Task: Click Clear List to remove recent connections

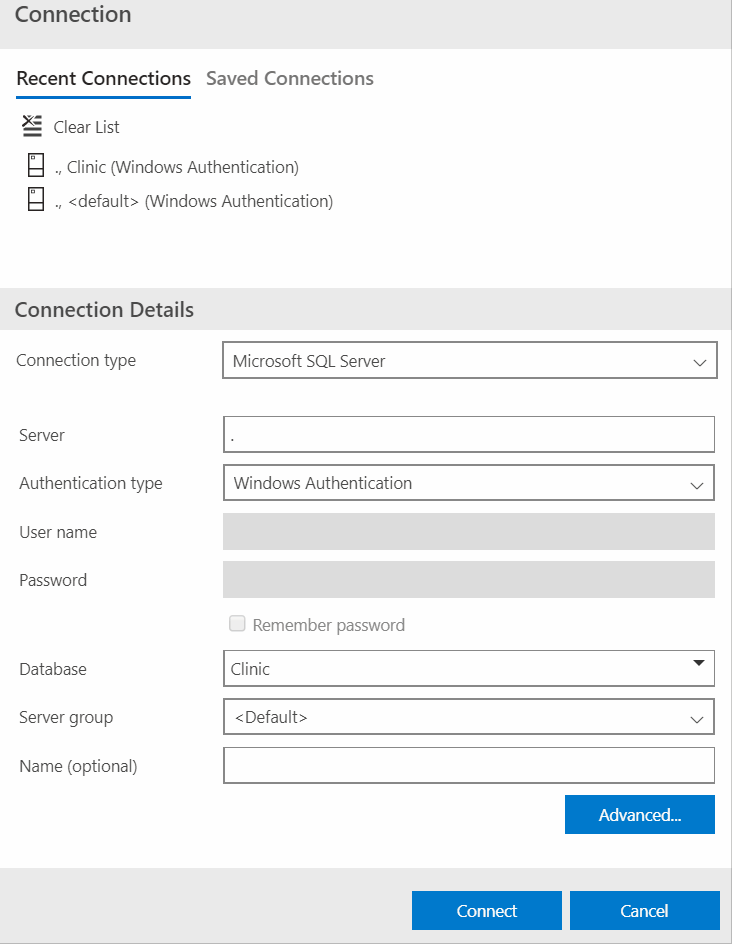Action: click(84, 126)
